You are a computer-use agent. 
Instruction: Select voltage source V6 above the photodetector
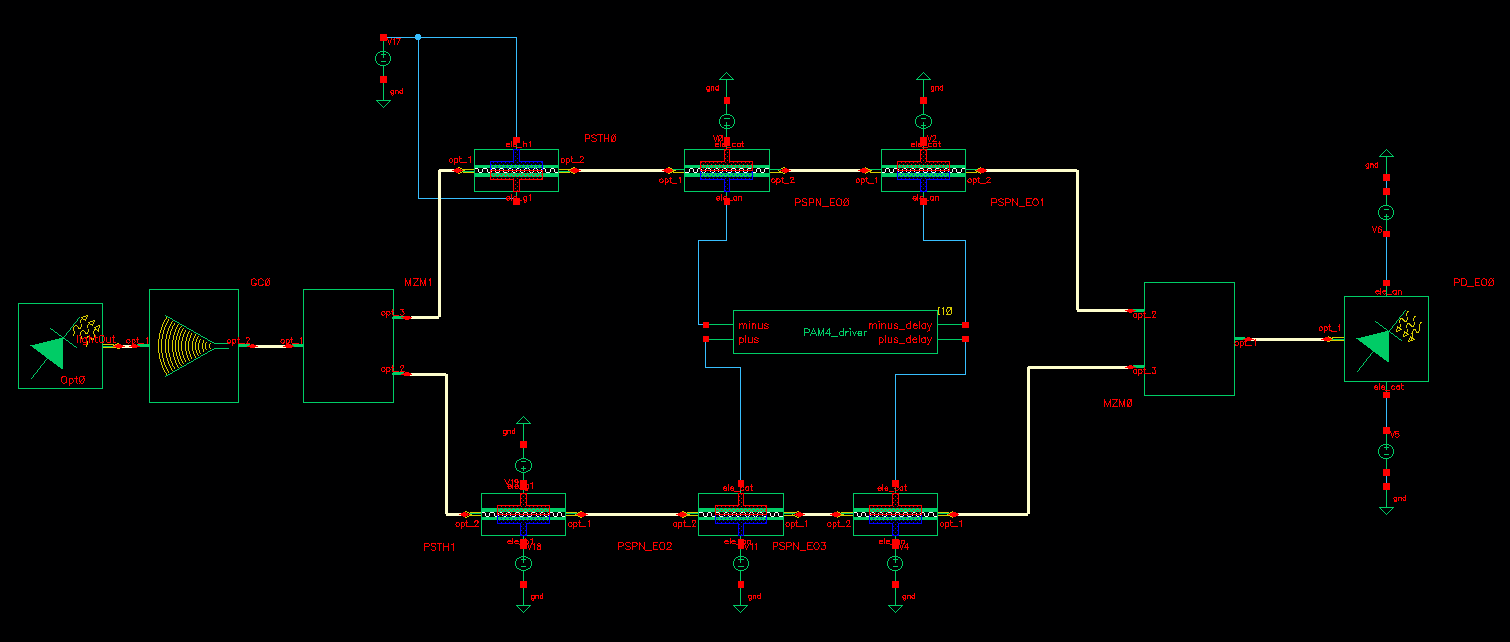click(1386, 213)
